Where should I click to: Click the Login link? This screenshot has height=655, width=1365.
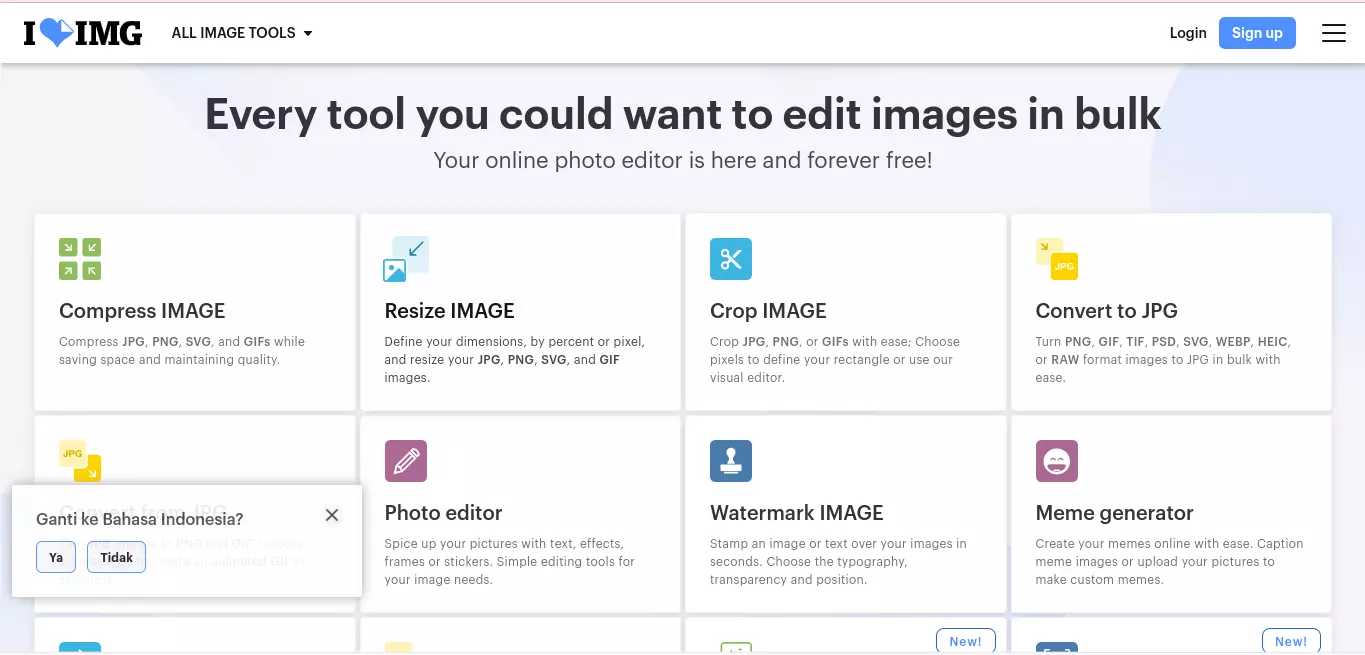coord(1188,33)
